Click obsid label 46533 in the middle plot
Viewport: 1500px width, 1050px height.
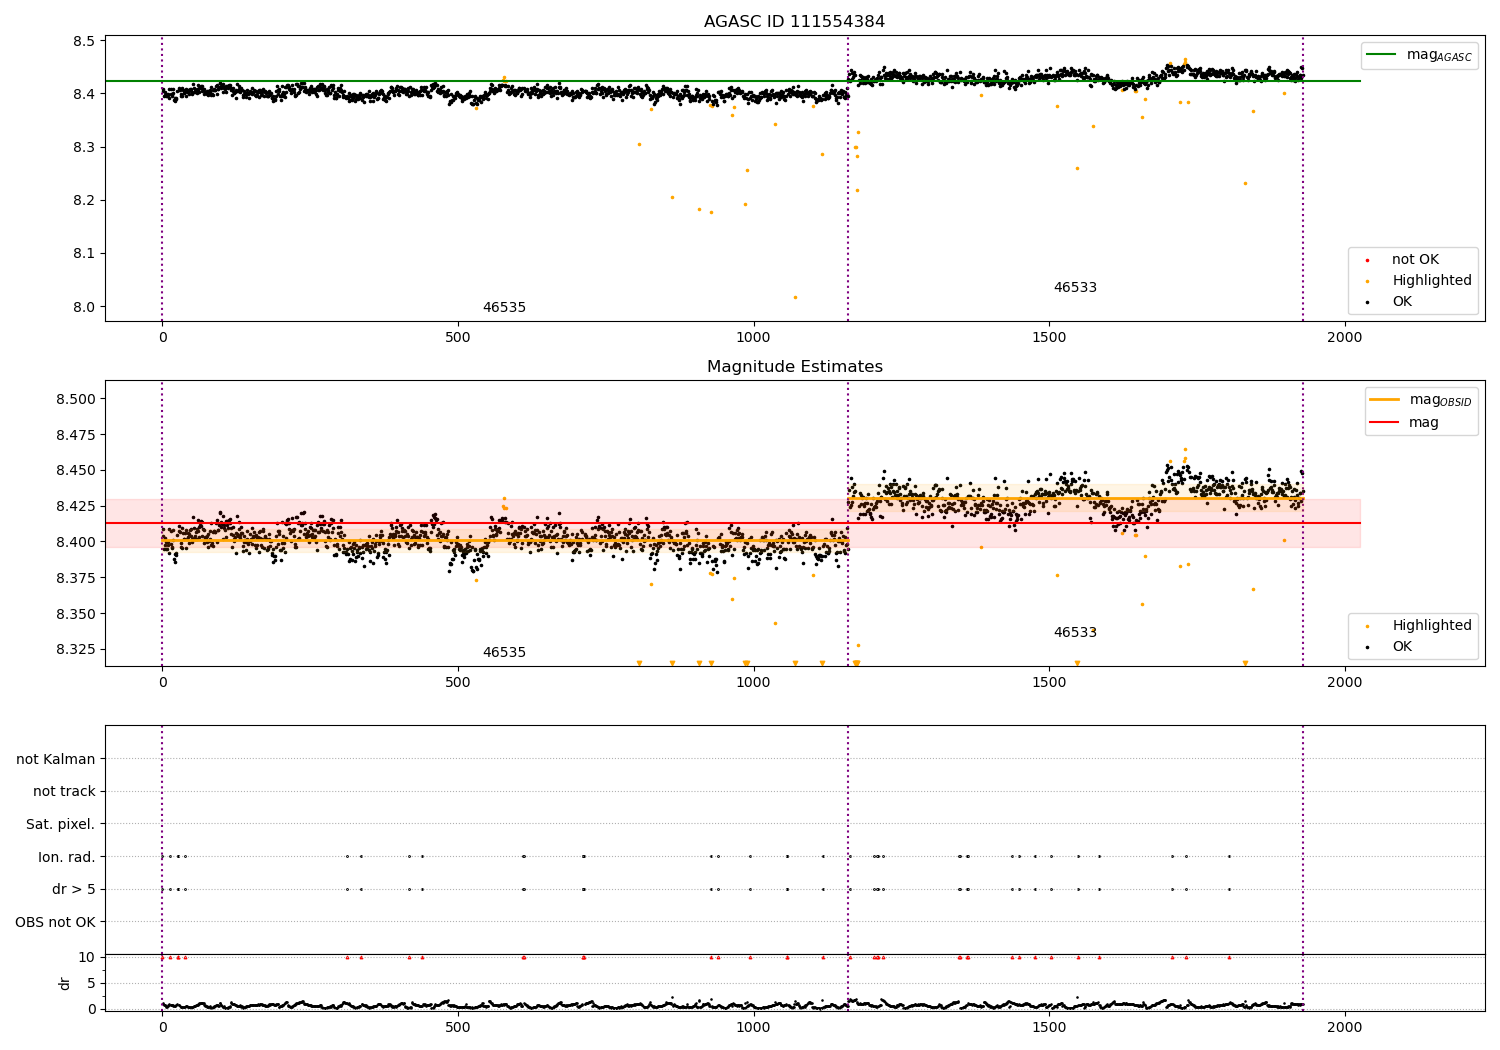click(1075, 633)
